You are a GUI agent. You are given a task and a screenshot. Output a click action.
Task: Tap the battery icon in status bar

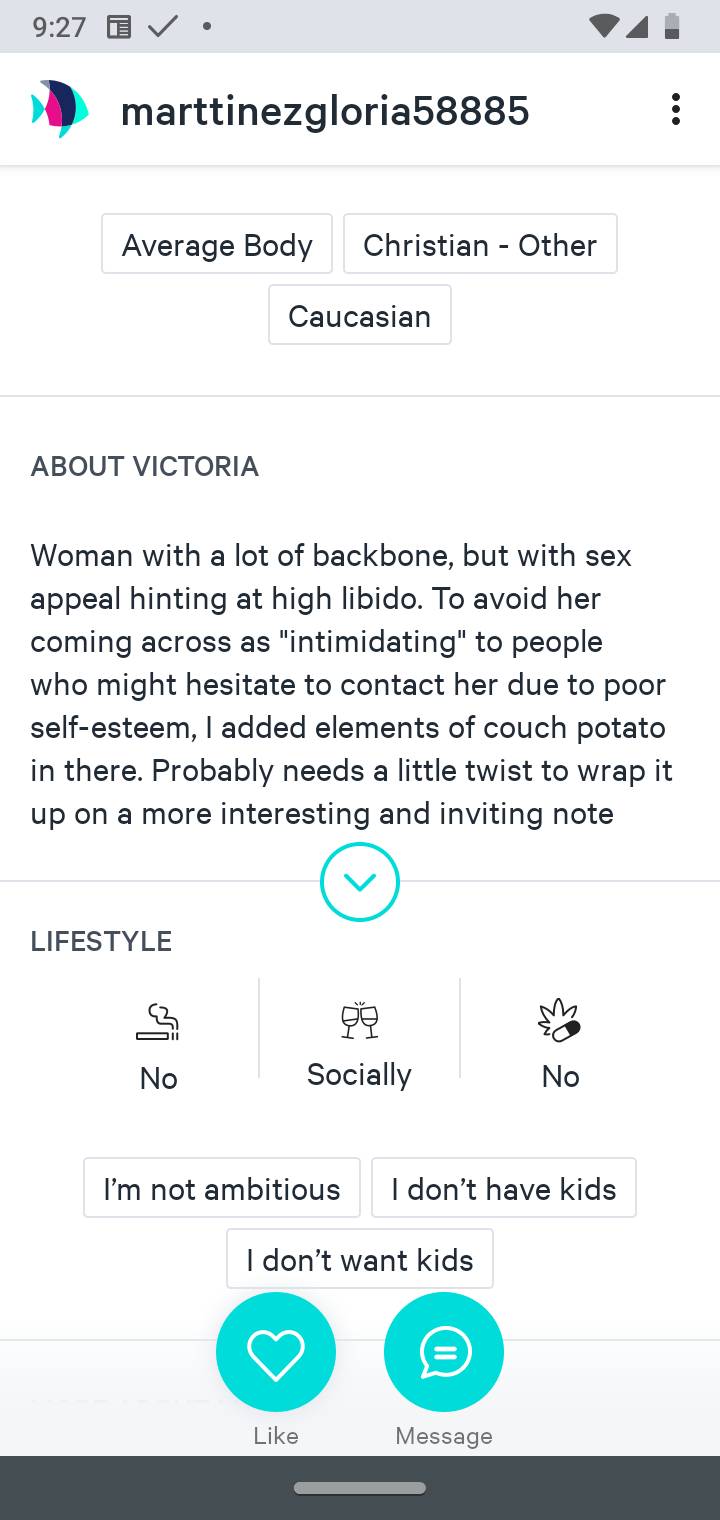(x=672, y=26)
